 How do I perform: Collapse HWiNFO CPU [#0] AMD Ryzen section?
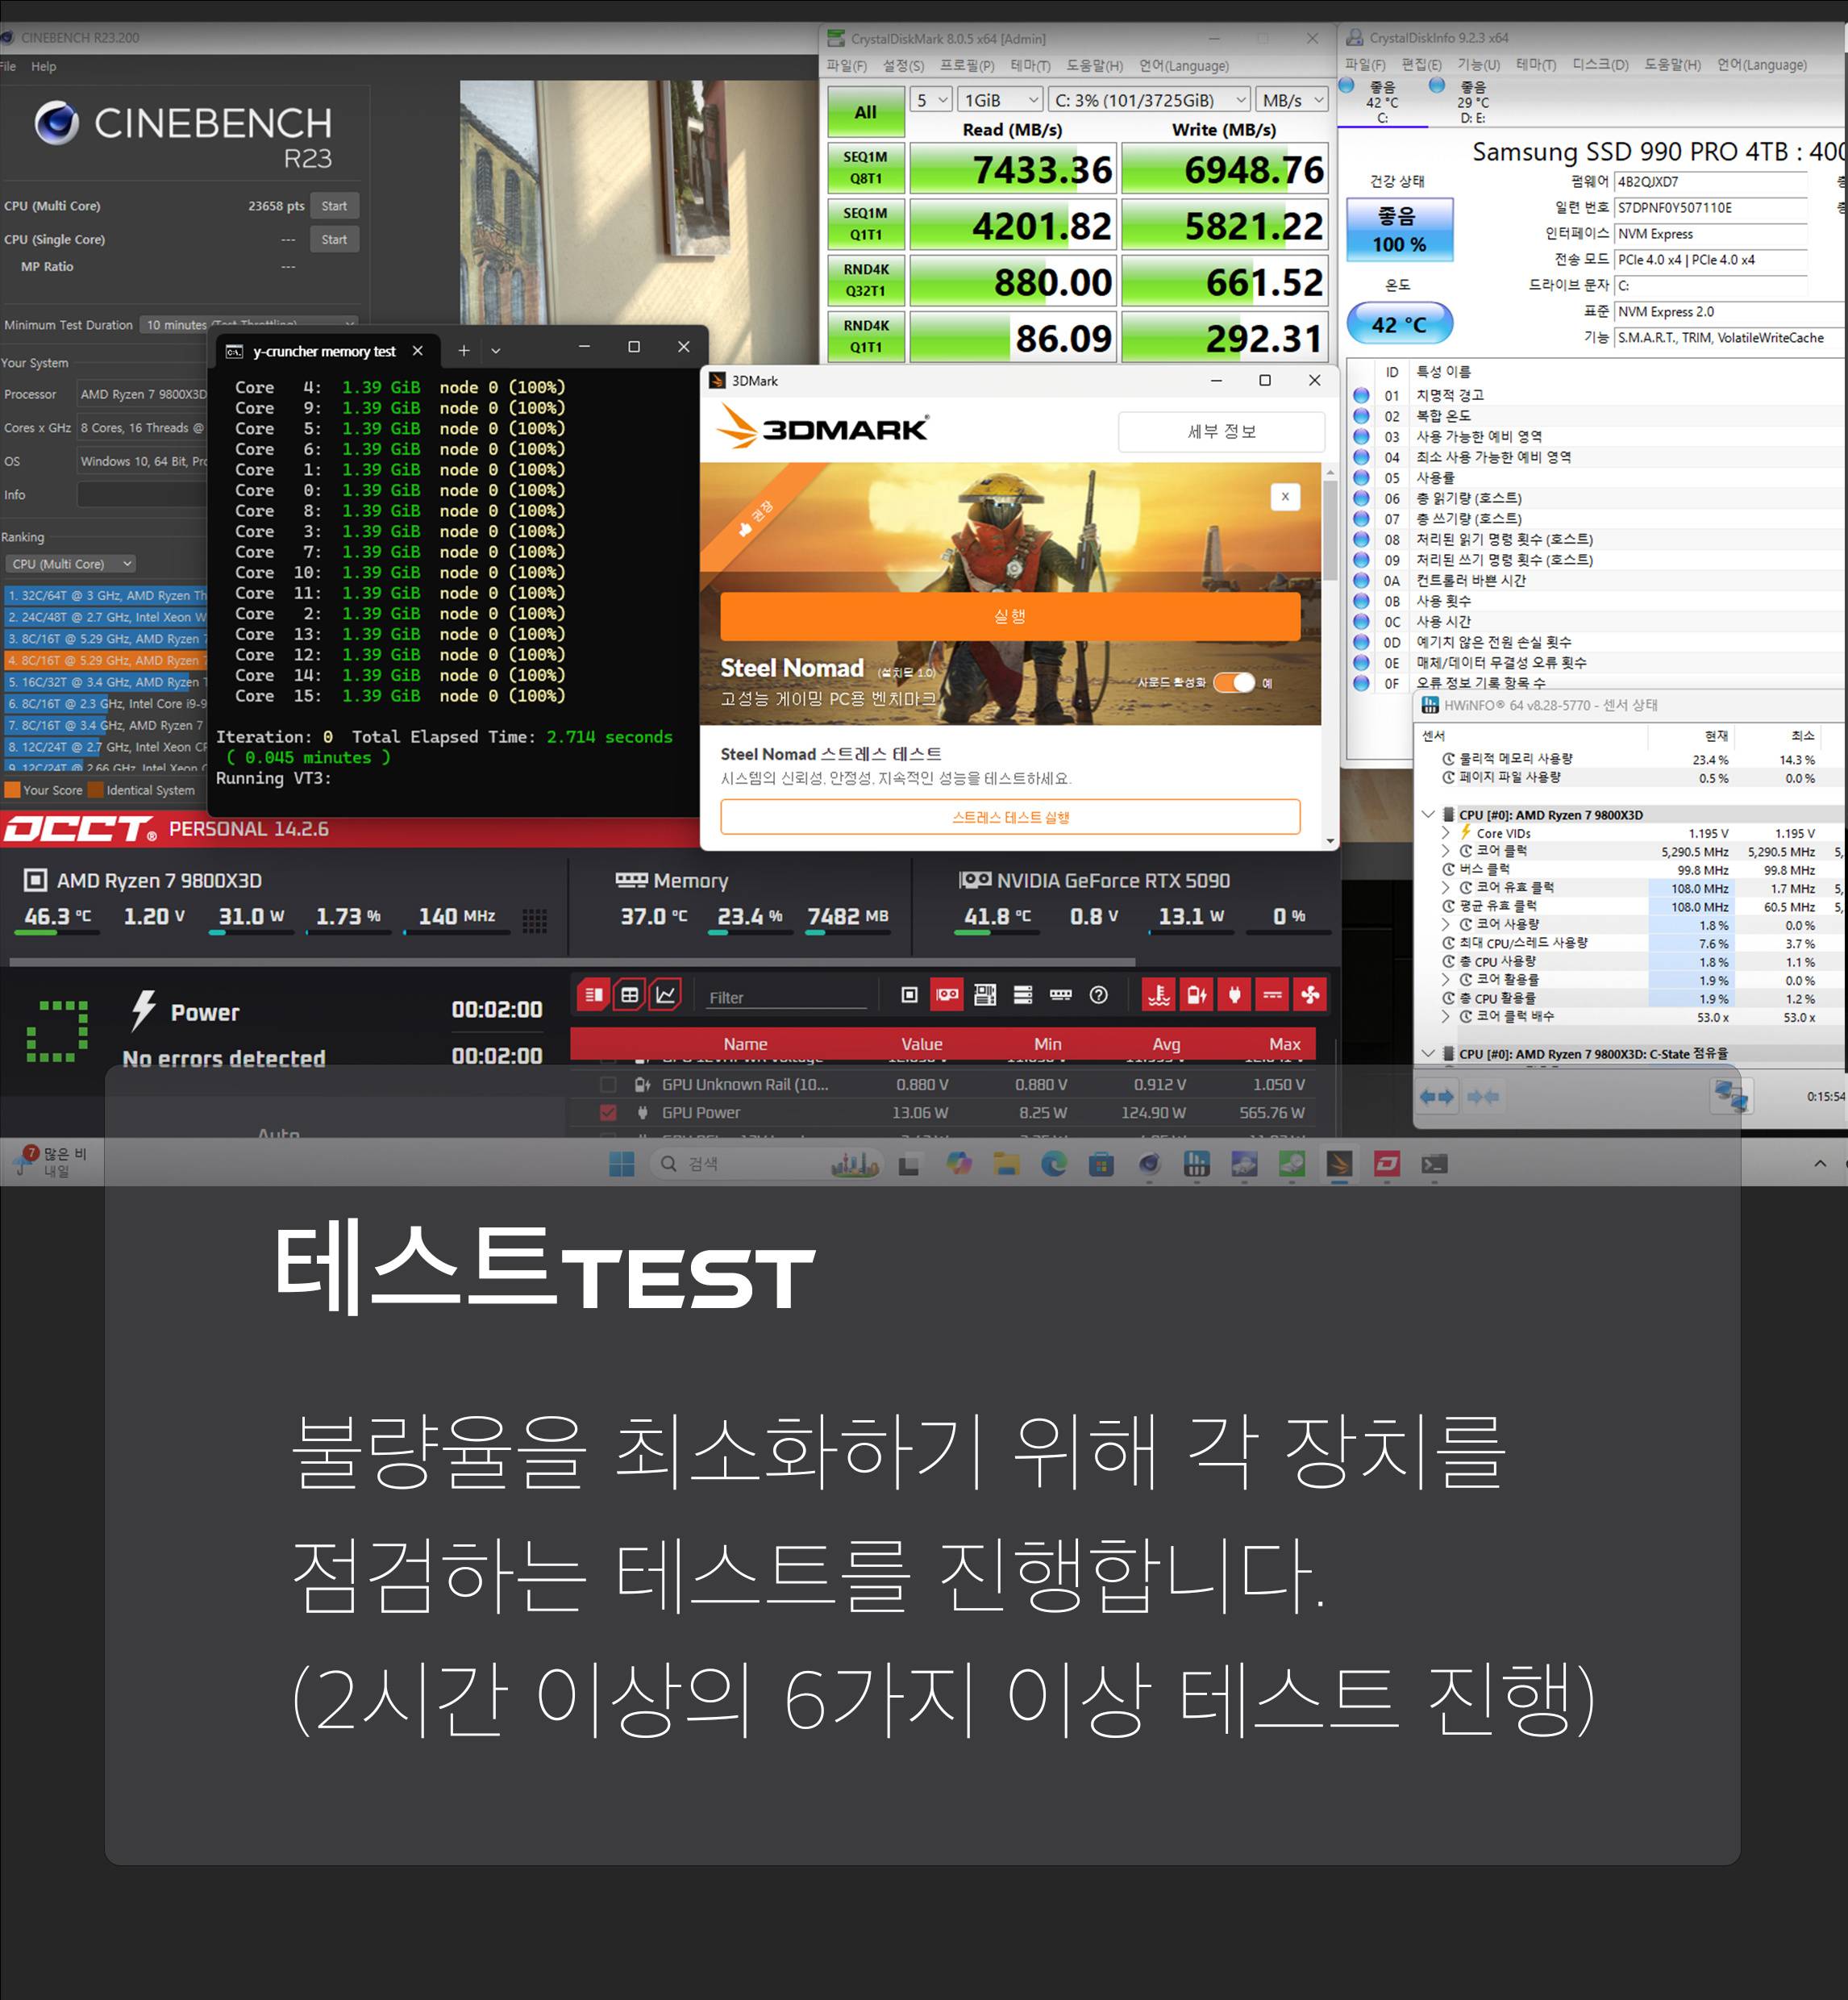coord(1429,814)
